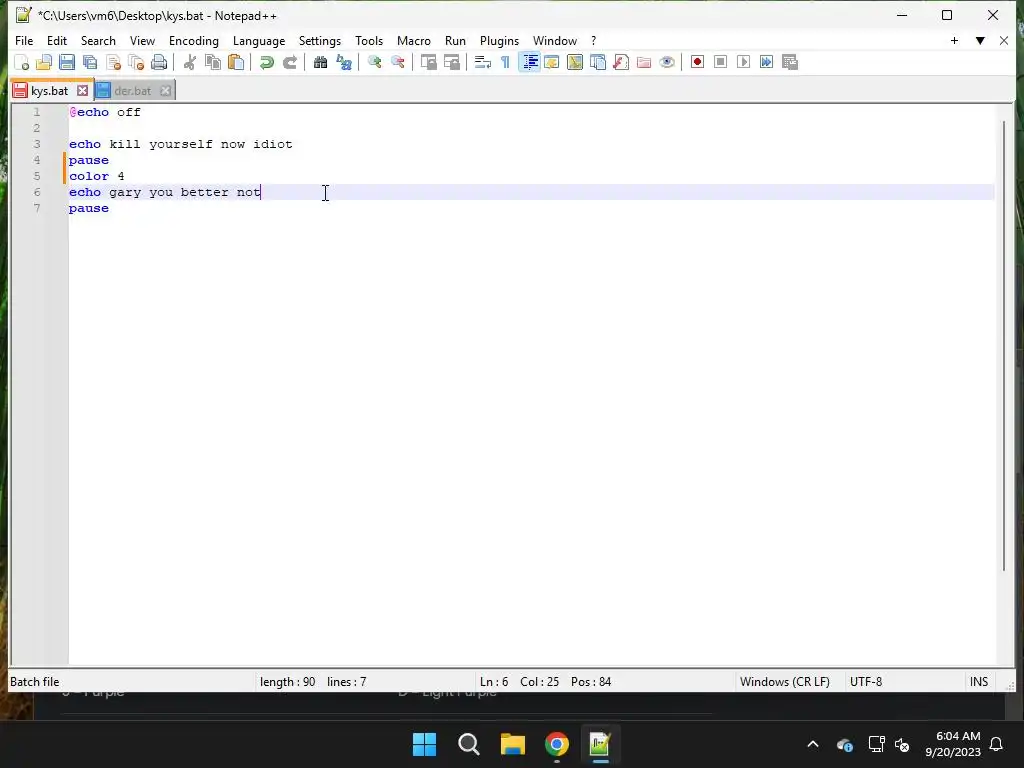Toggle Word Wrap toolbar button
Viewport: 1024px width, 768px height.
point(483,62)
